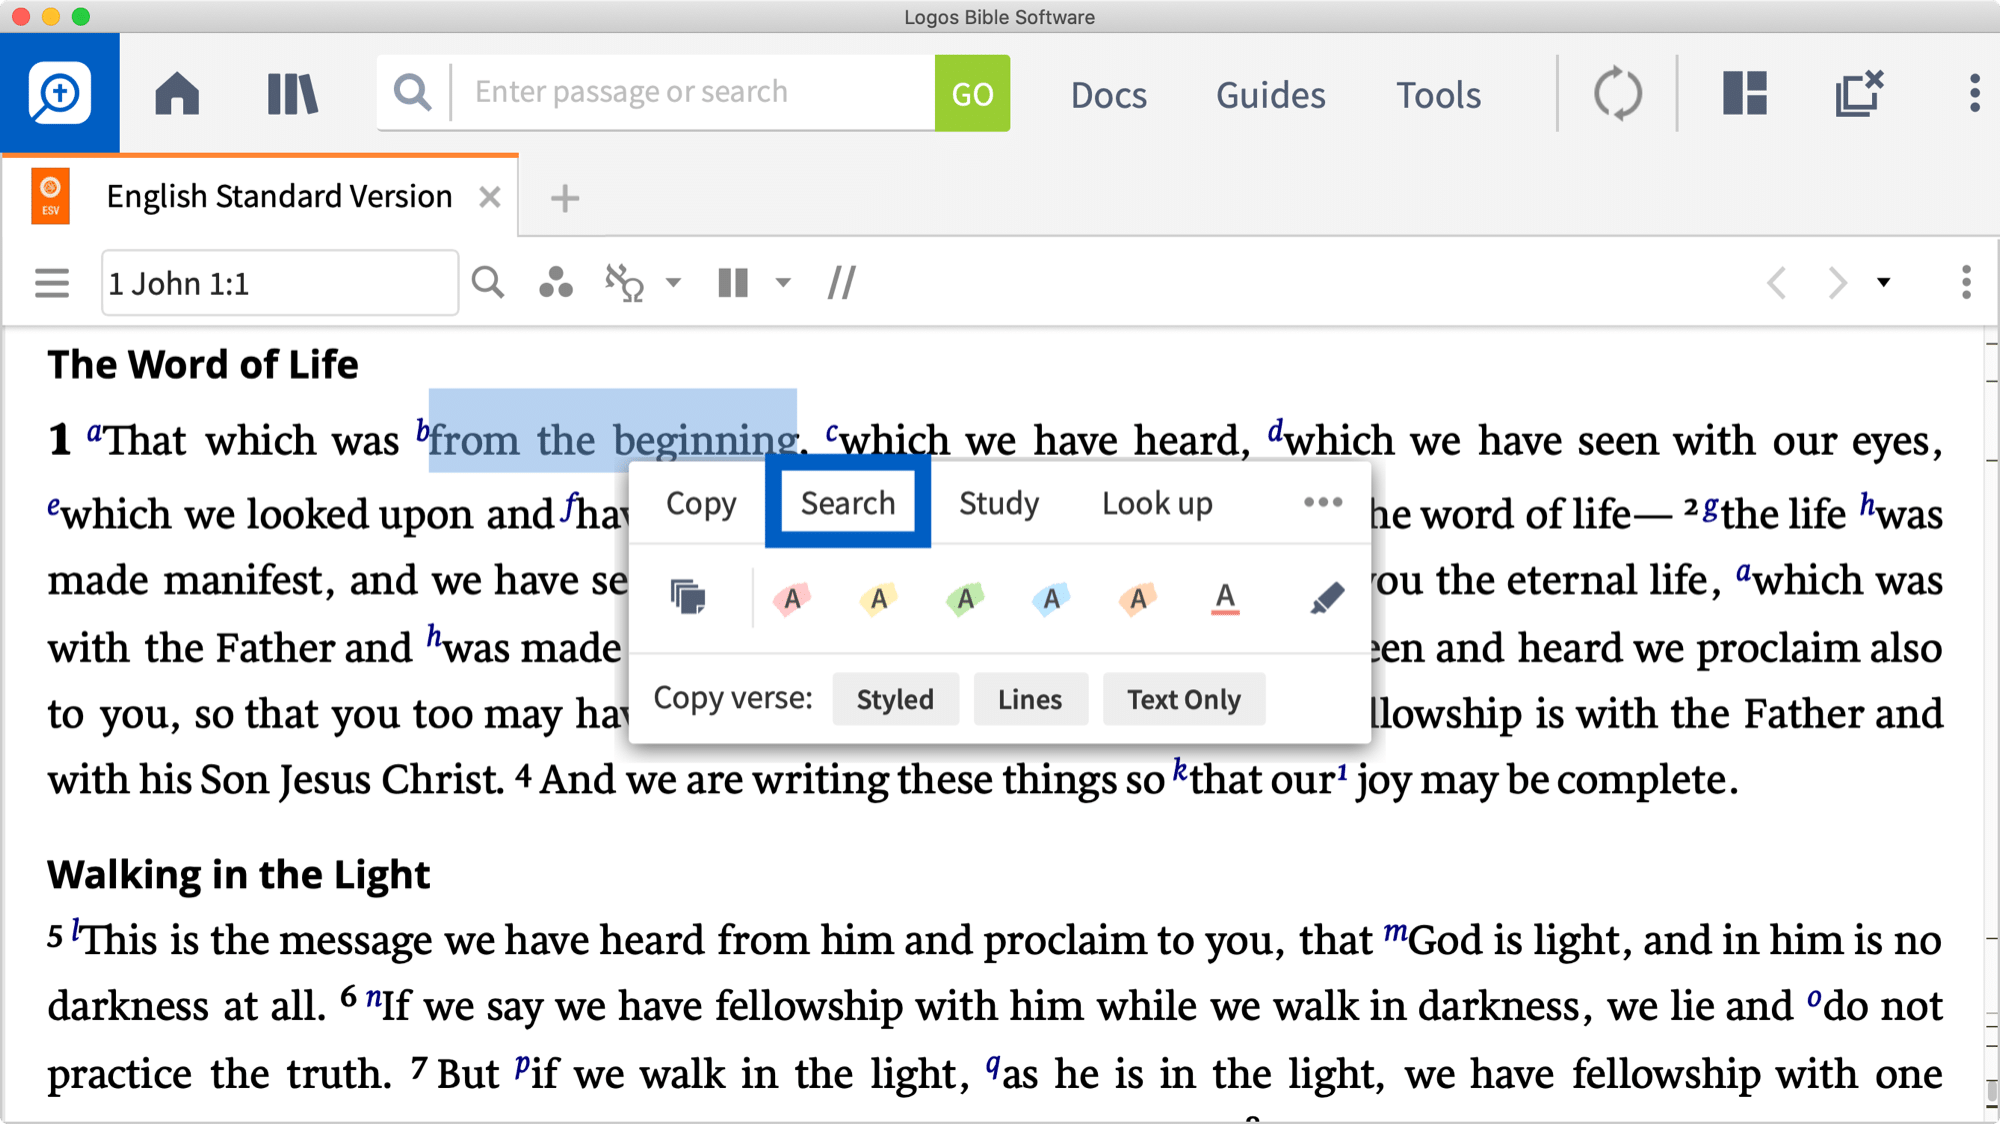Click the heading 'Walking in the Light'

coord(239,874)
